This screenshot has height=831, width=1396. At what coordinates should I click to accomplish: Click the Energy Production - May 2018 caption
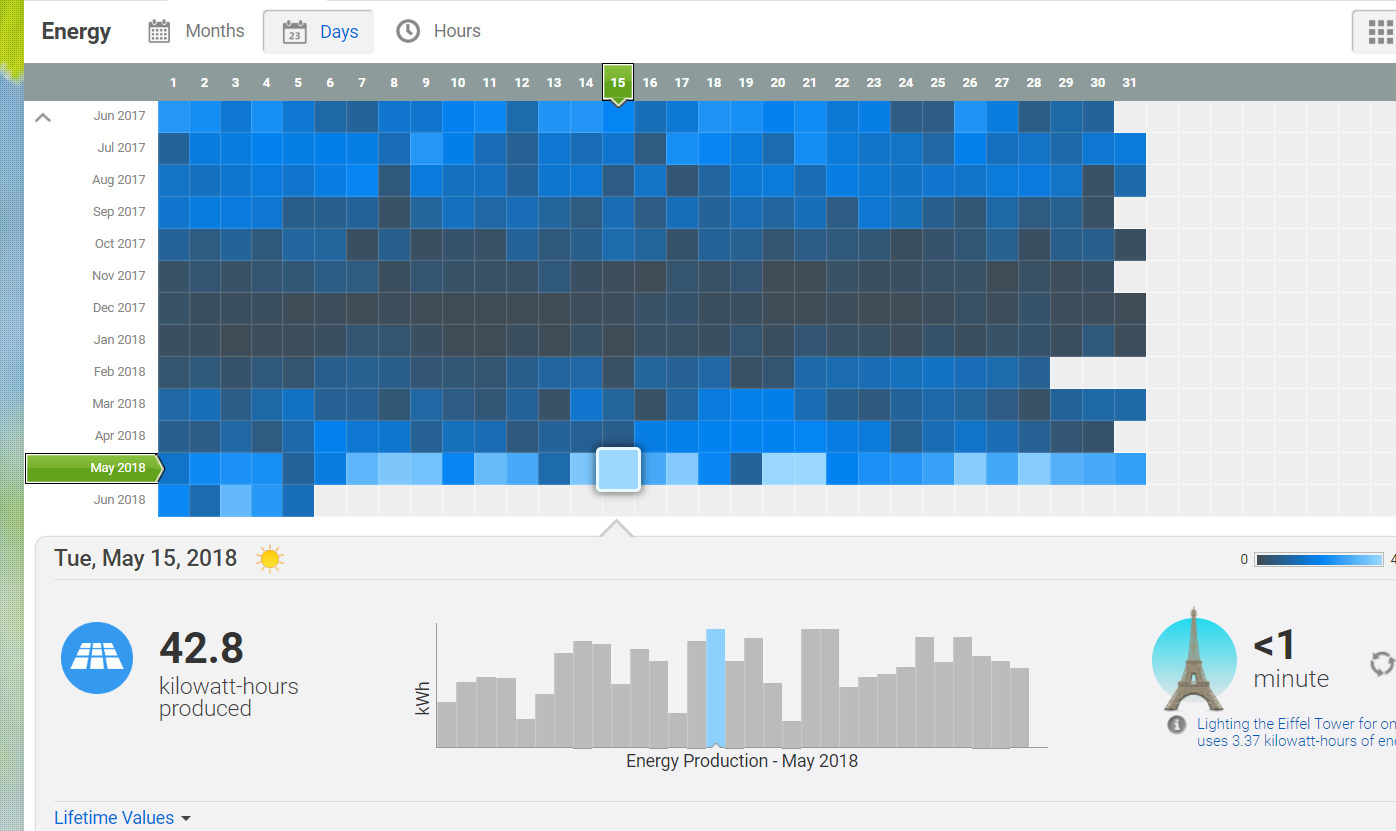click(742, 761)
